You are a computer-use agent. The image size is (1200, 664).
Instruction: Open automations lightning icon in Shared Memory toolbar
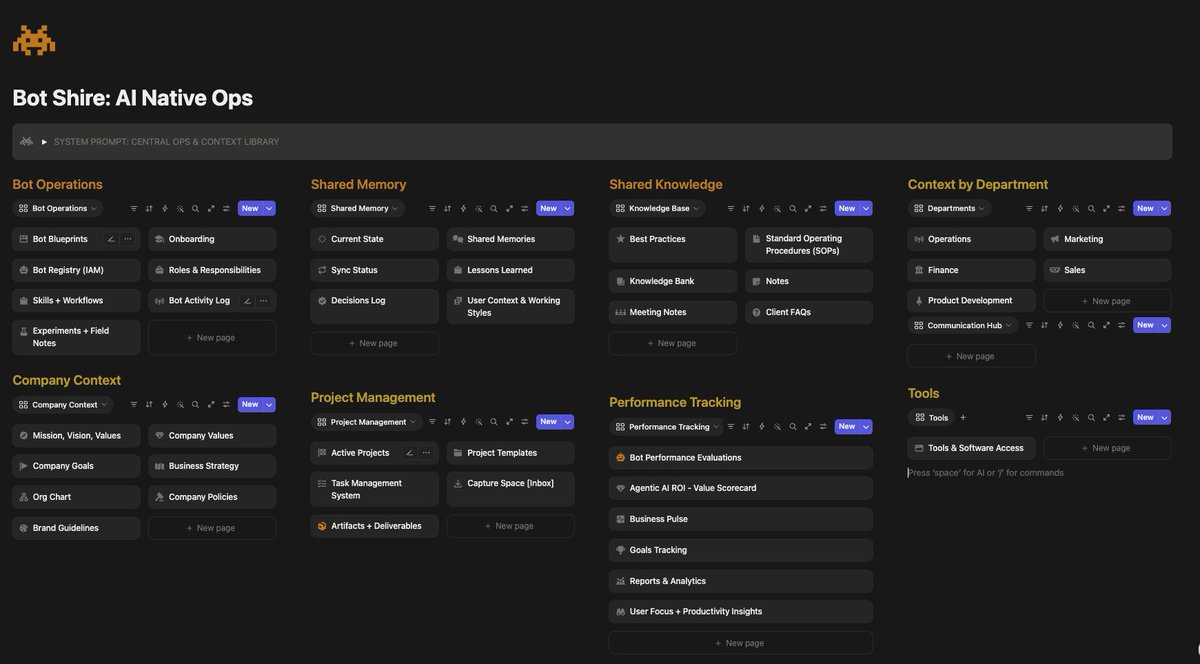coord(463,209)
